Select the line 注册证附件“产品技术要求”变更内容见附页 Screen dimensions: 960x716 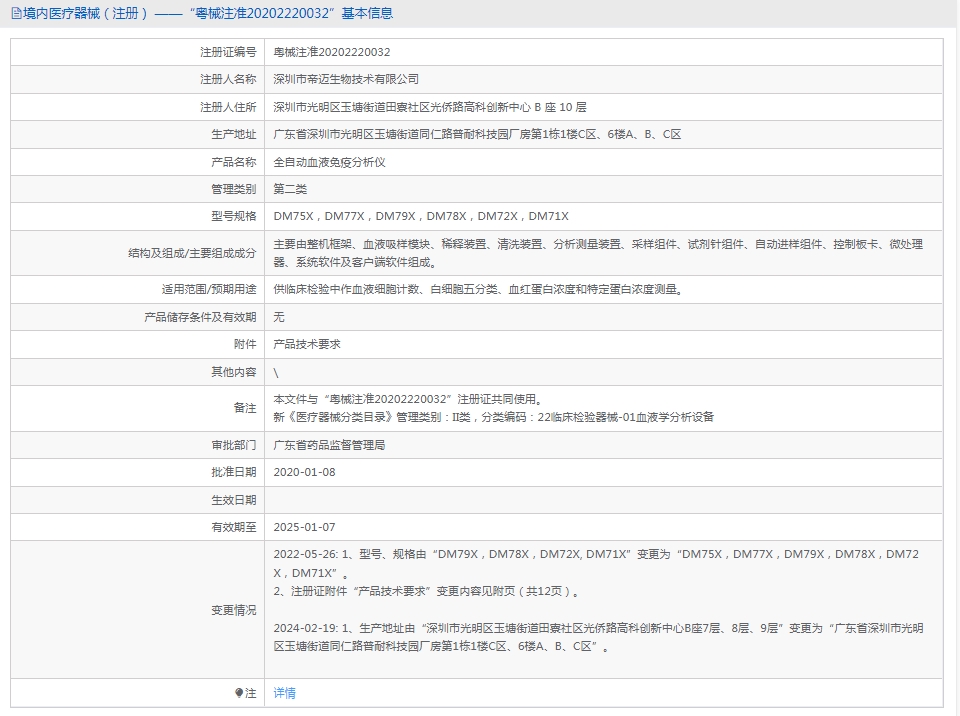pos(426,591)
